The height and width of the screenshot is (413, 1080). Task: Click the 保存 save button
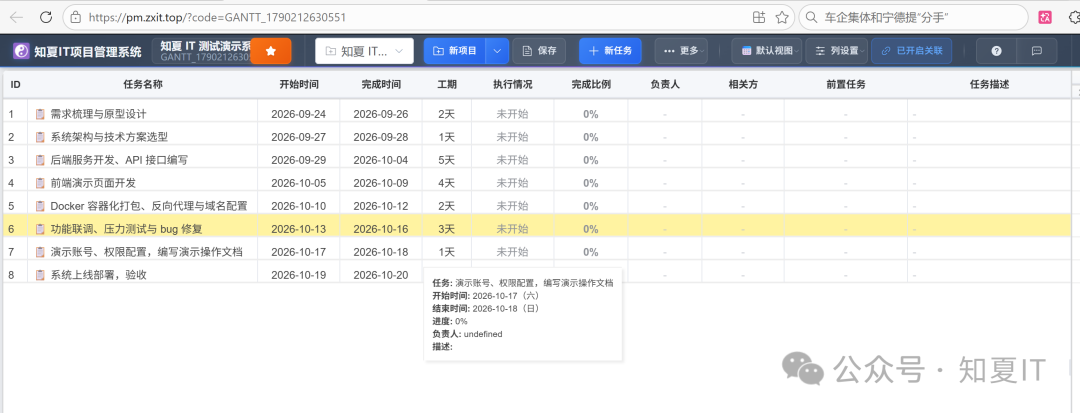pyautogui.click(x=539, y=51)
